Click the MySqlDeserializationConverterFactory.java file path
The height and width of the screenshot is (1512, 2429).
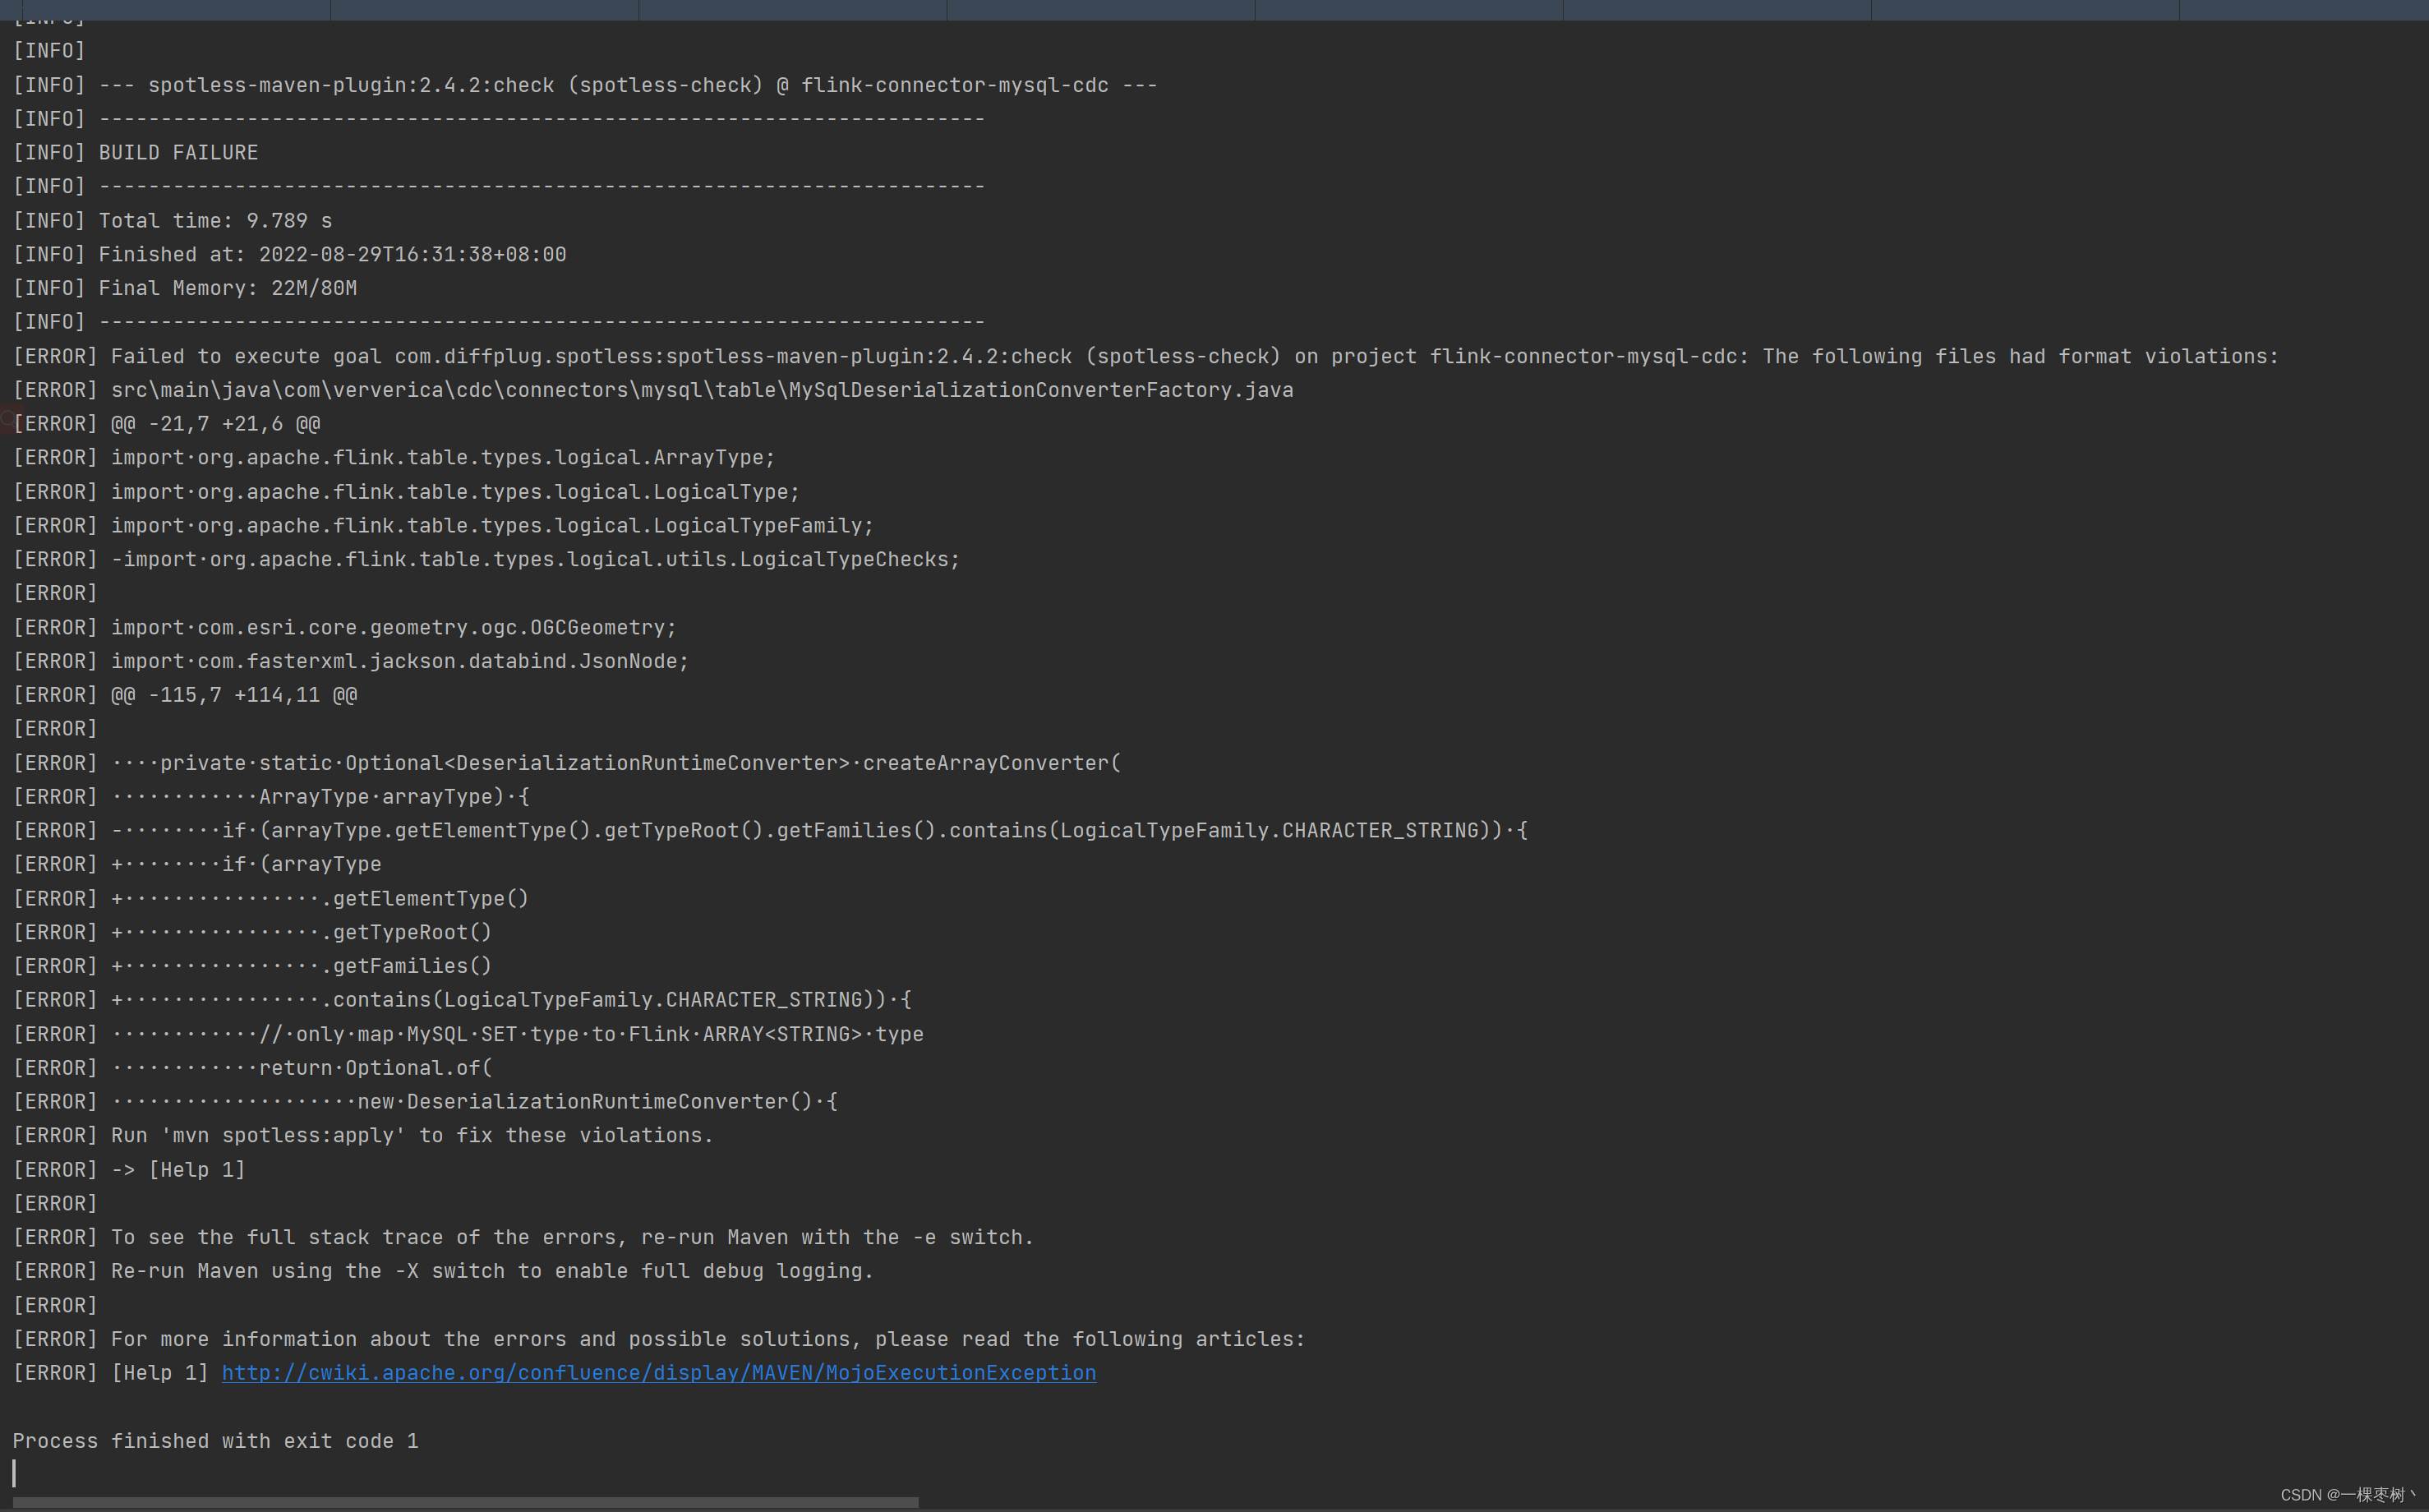tap(702, 390)
